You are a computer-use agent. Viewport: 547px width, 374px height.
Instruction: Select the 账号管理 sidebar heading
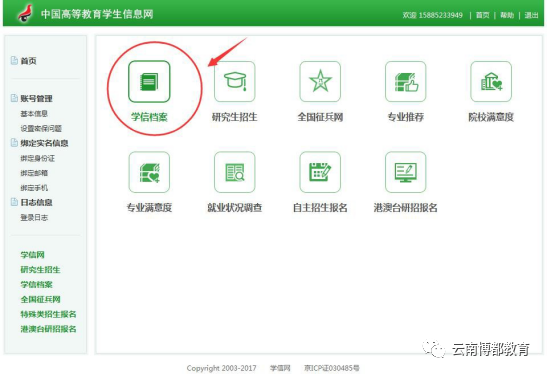pyautogui.click(x=36, y=98)
